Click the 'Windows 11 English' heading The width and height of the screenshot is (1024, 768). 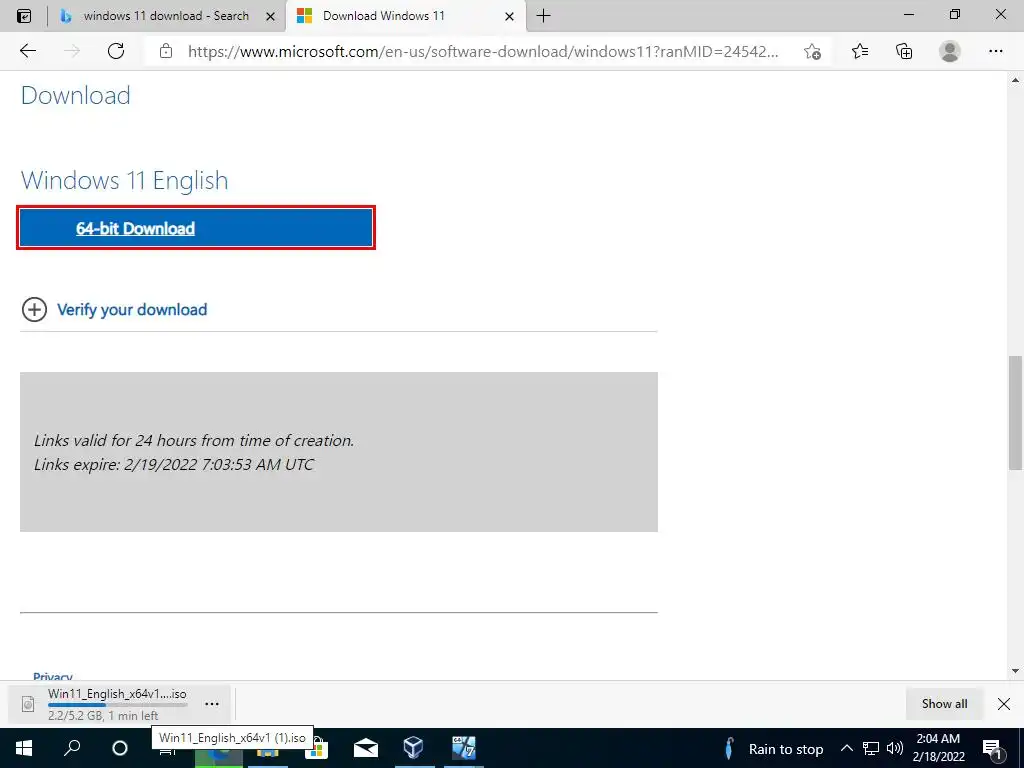pos(125,180)
